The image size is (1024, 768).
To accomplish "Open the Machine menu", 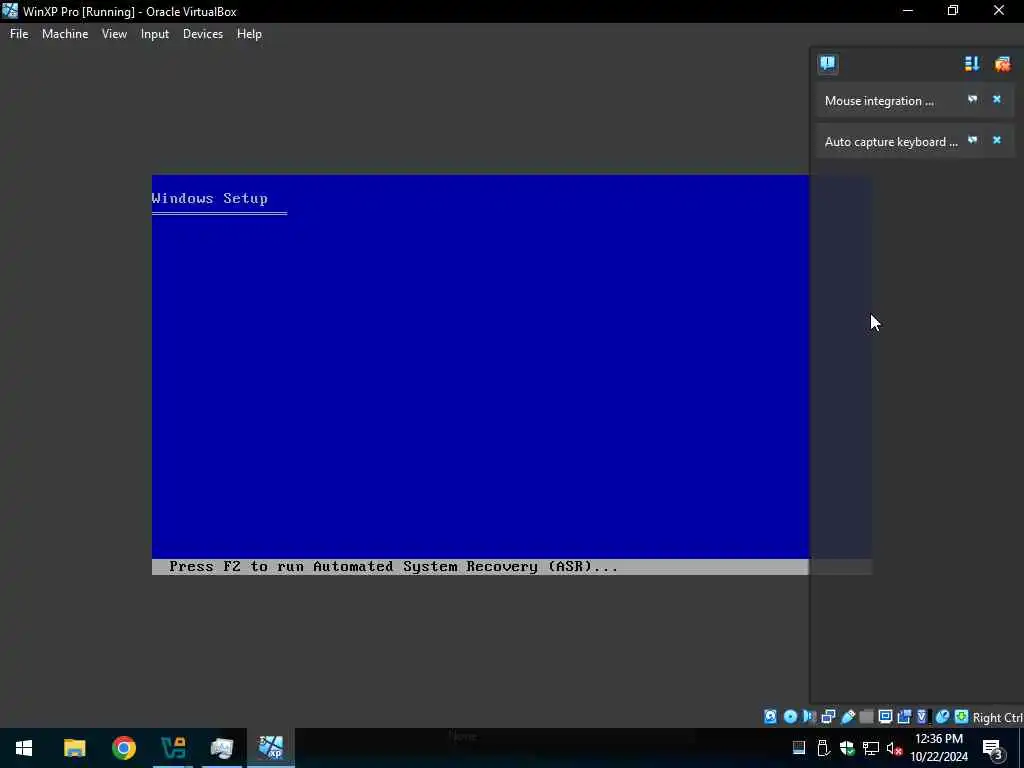I will pyautogui.click(x=65, y=34).
